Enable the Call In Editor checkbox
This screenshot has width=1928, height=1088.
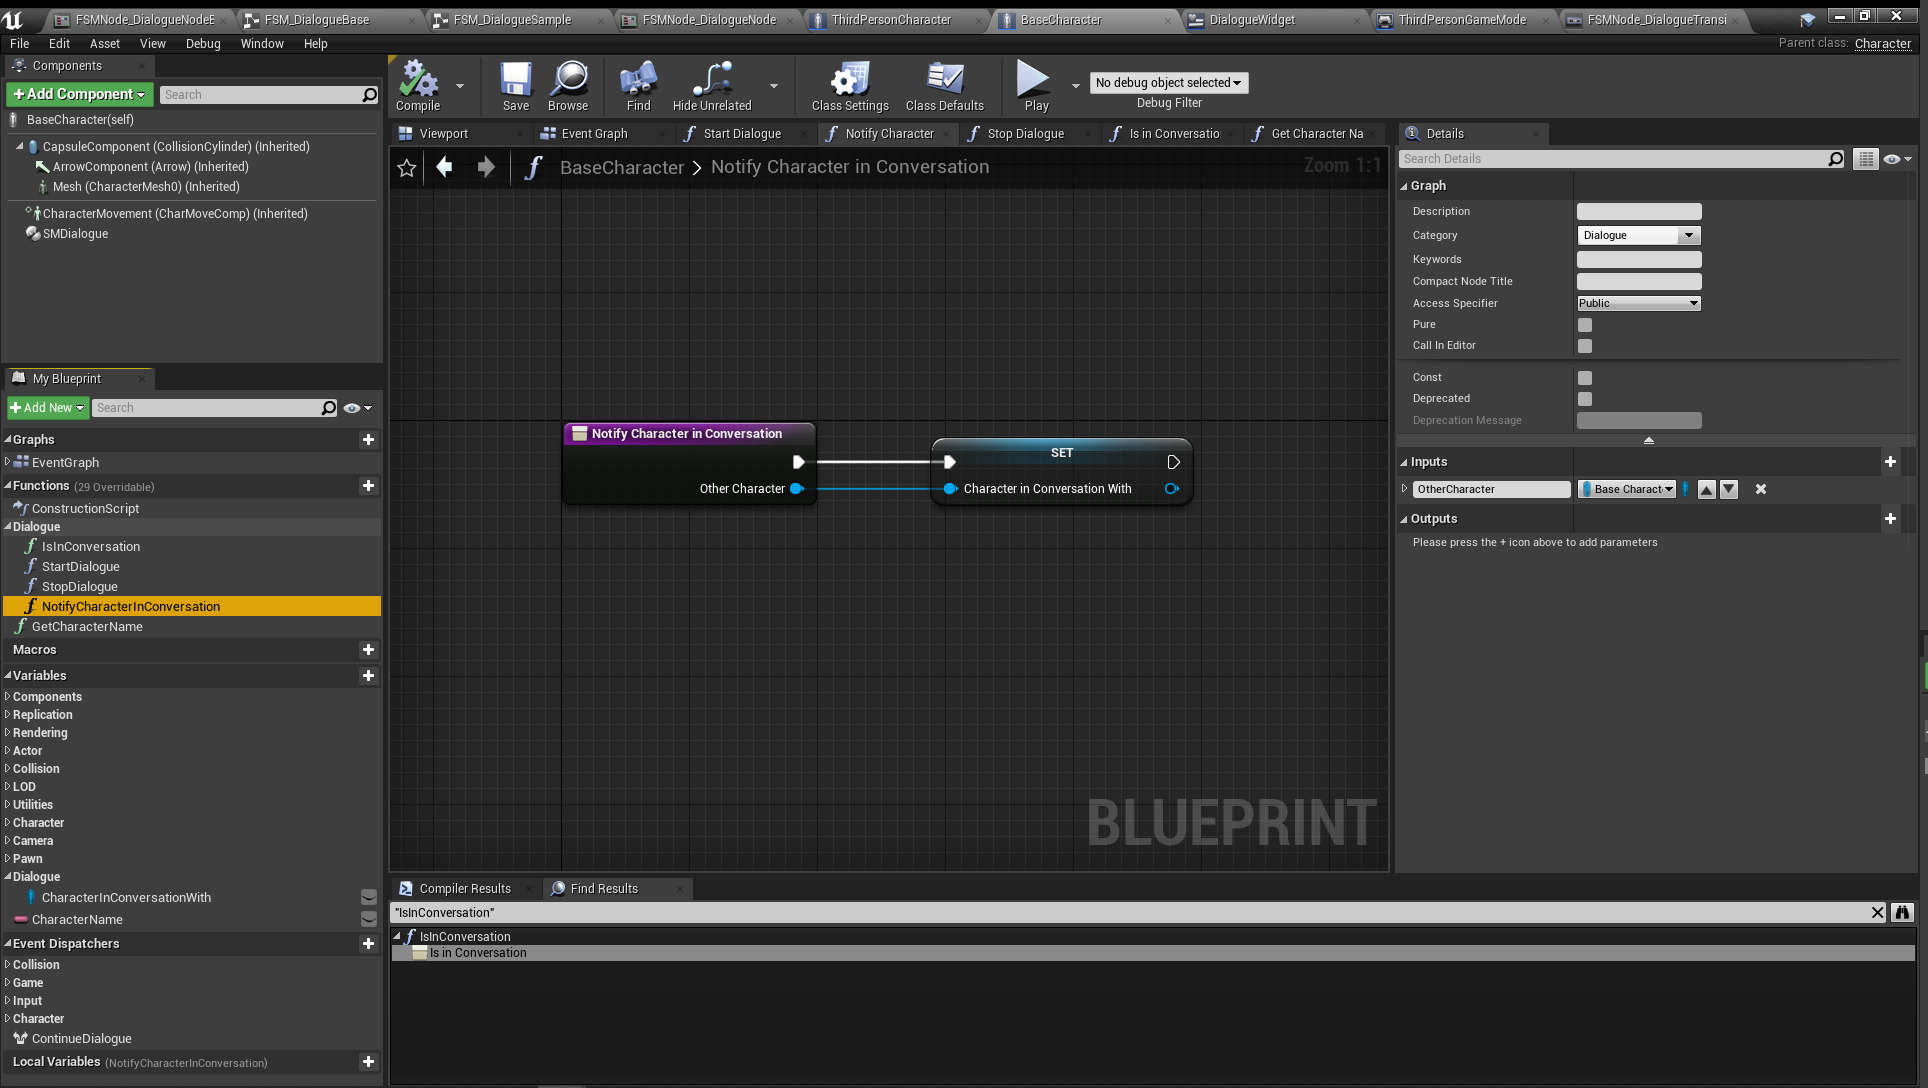(x=1585, y=346)
